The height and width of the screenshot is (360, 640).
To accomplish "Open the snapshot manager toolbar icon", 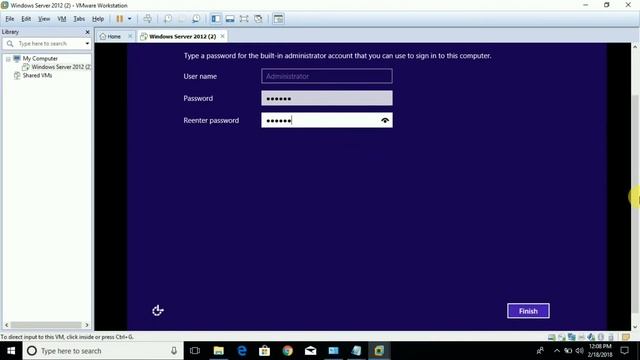I will [196, 19].
